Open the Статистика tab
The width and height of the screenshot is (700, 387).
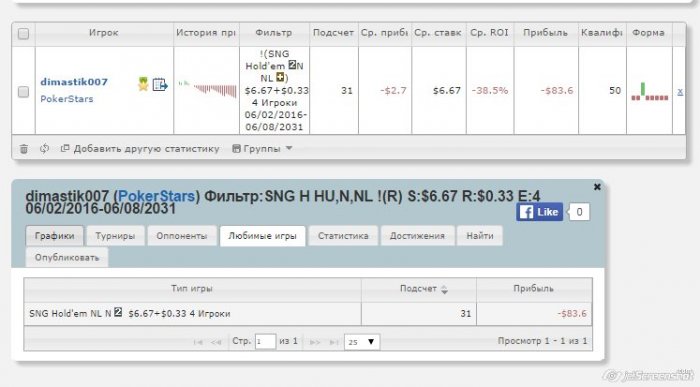click(343, 236)
